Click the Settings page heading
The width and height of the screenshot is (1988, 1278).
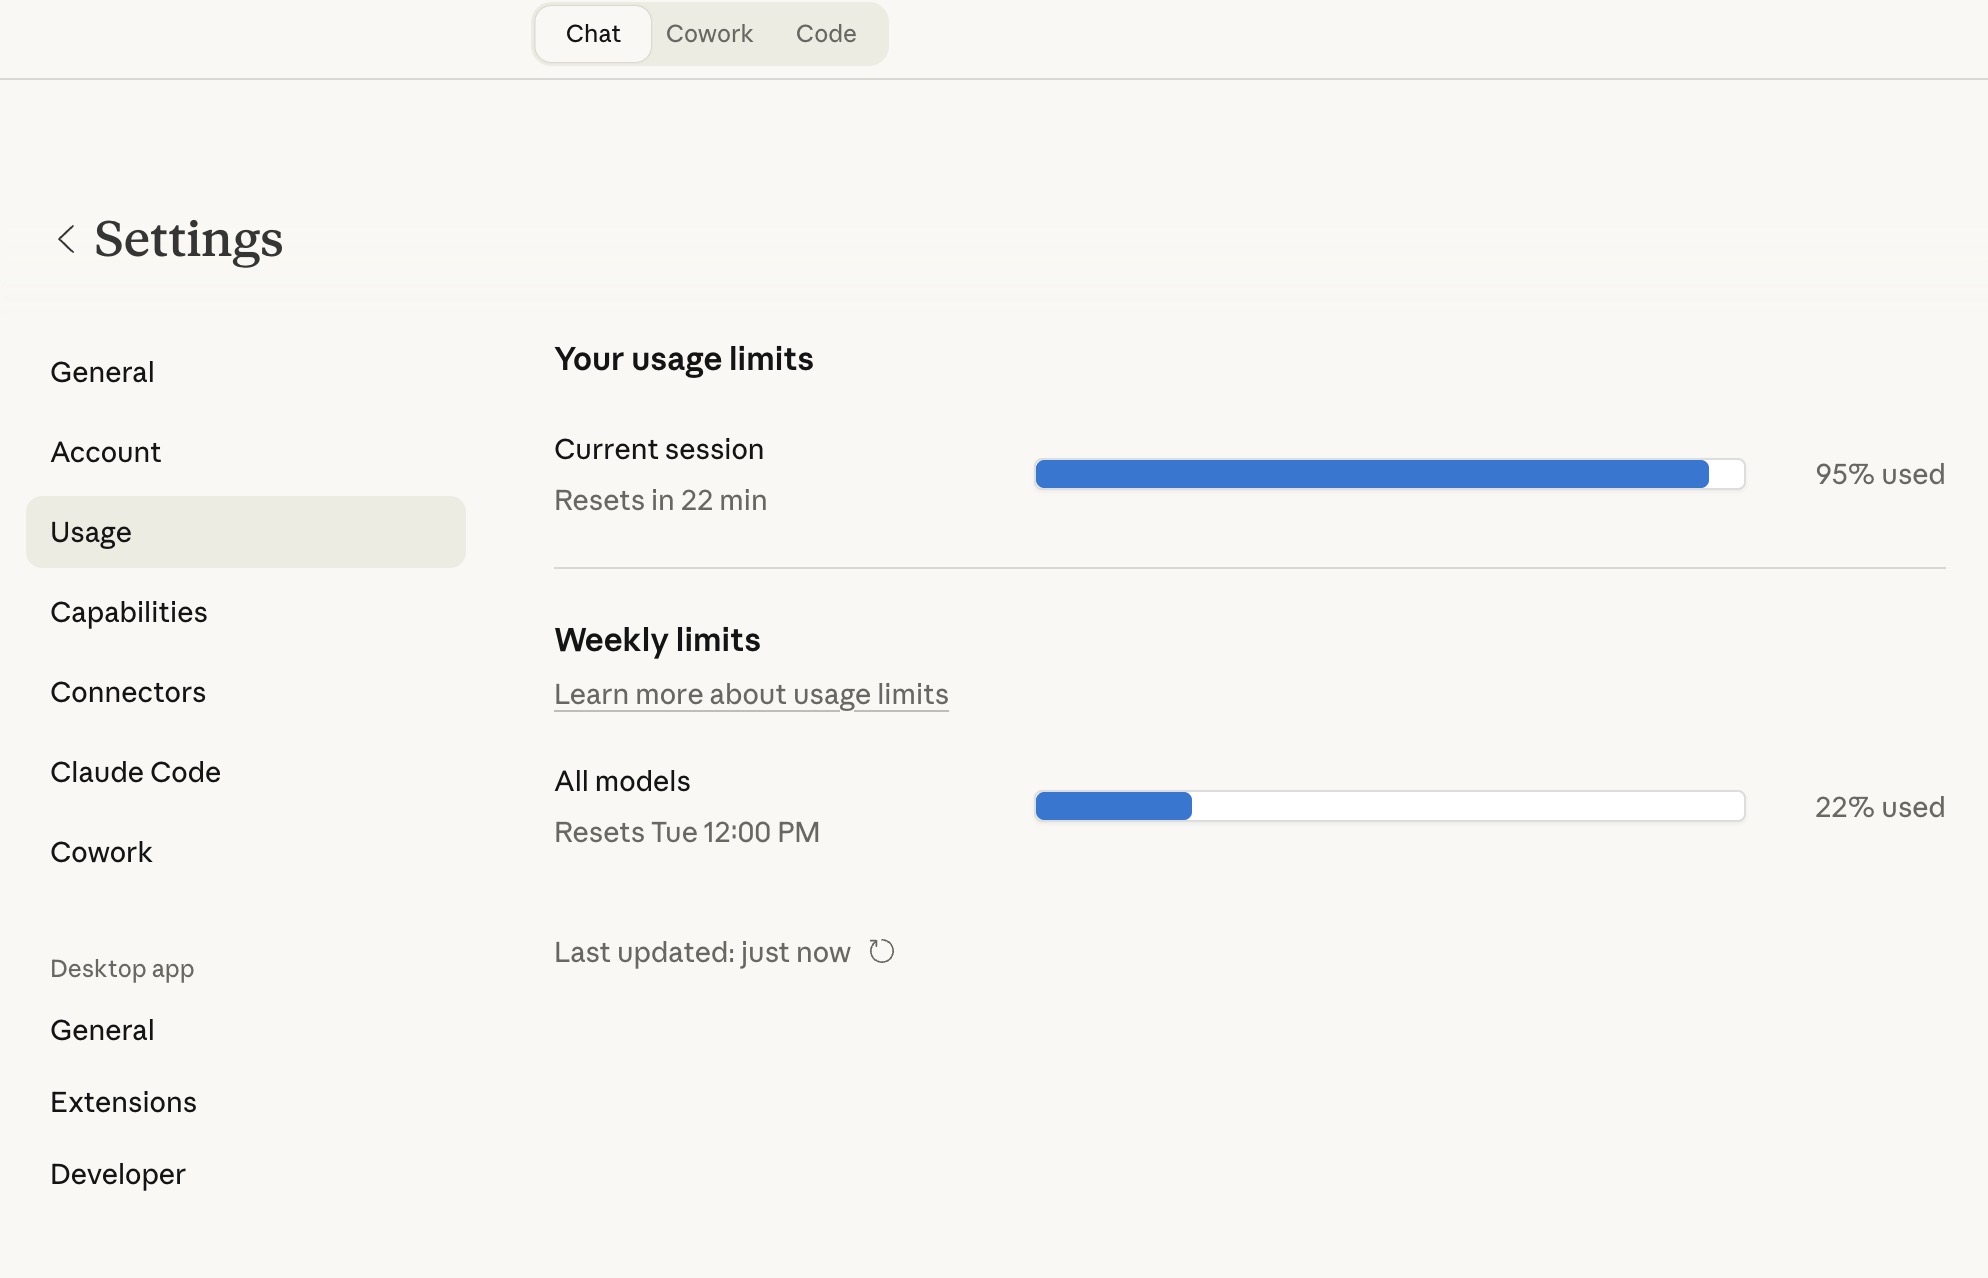coord(188,239)
